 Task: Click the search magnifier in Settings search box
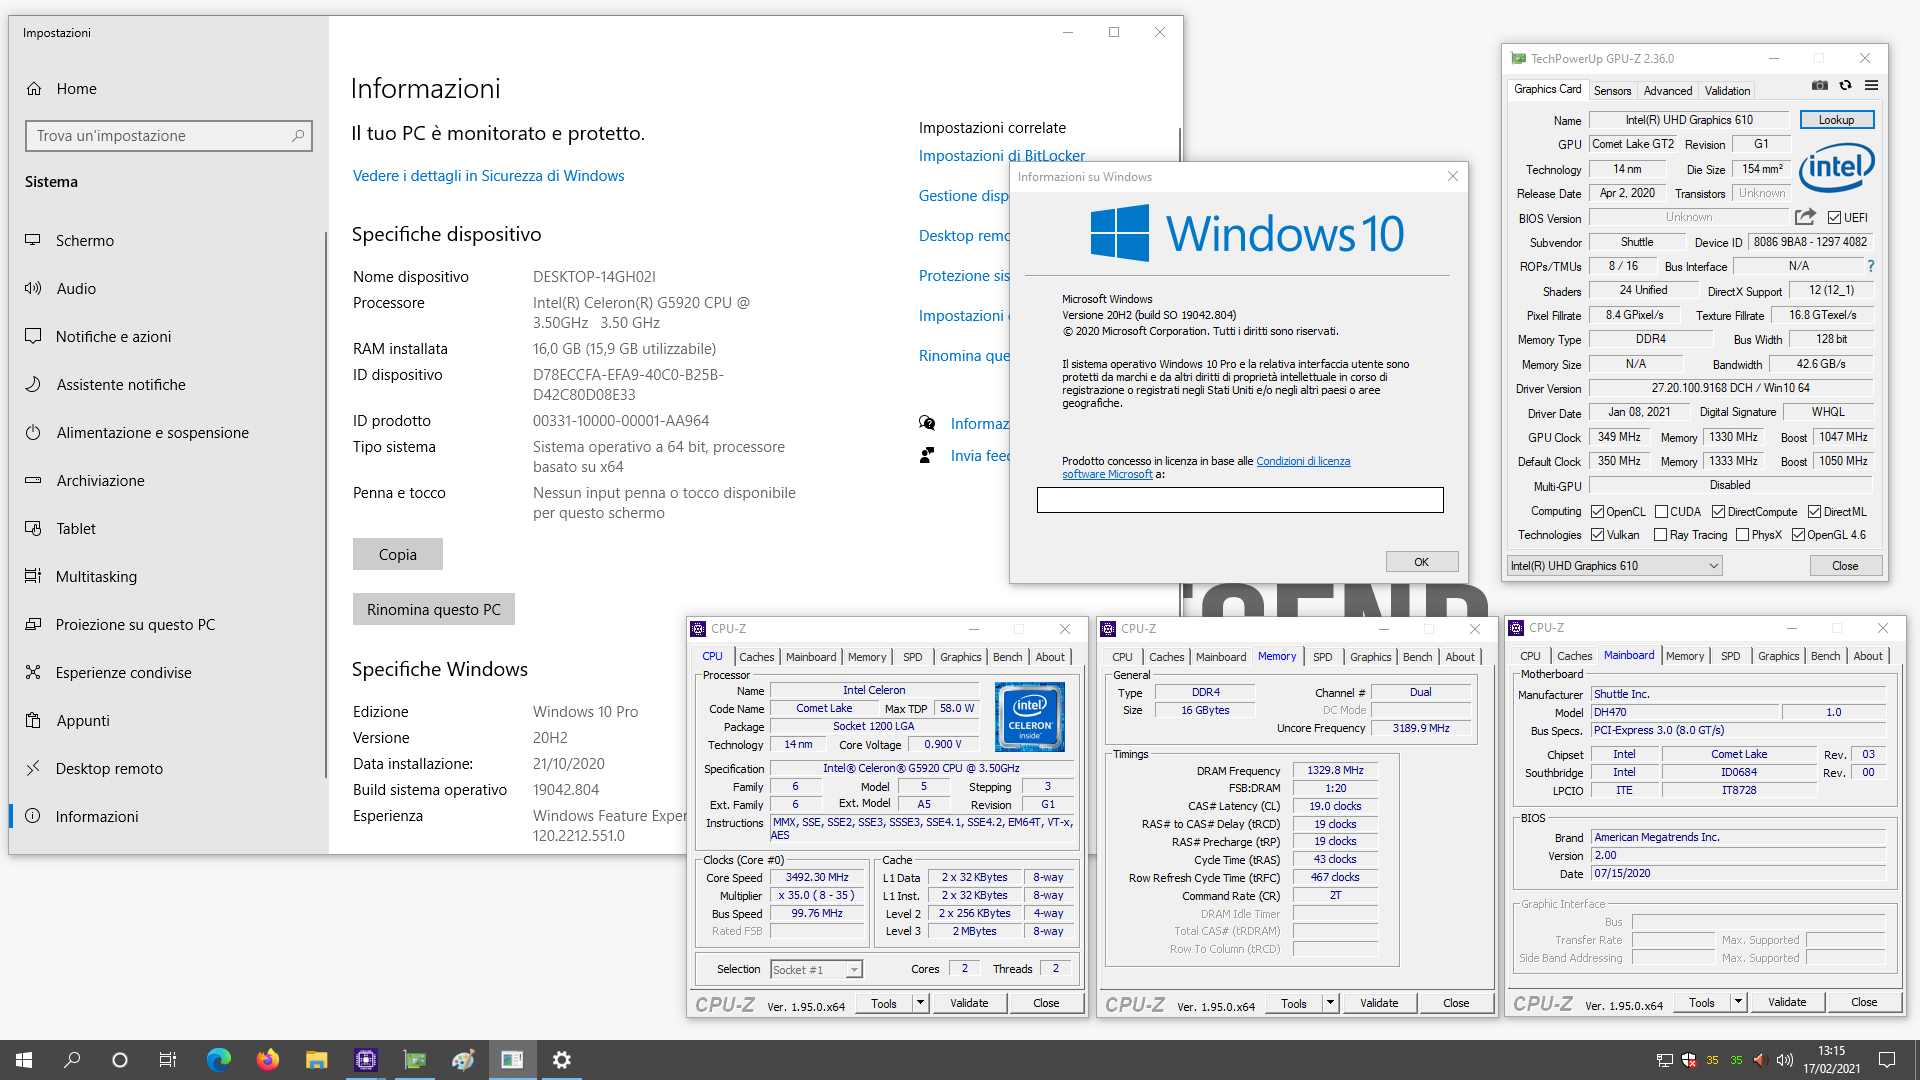(297, 136)
